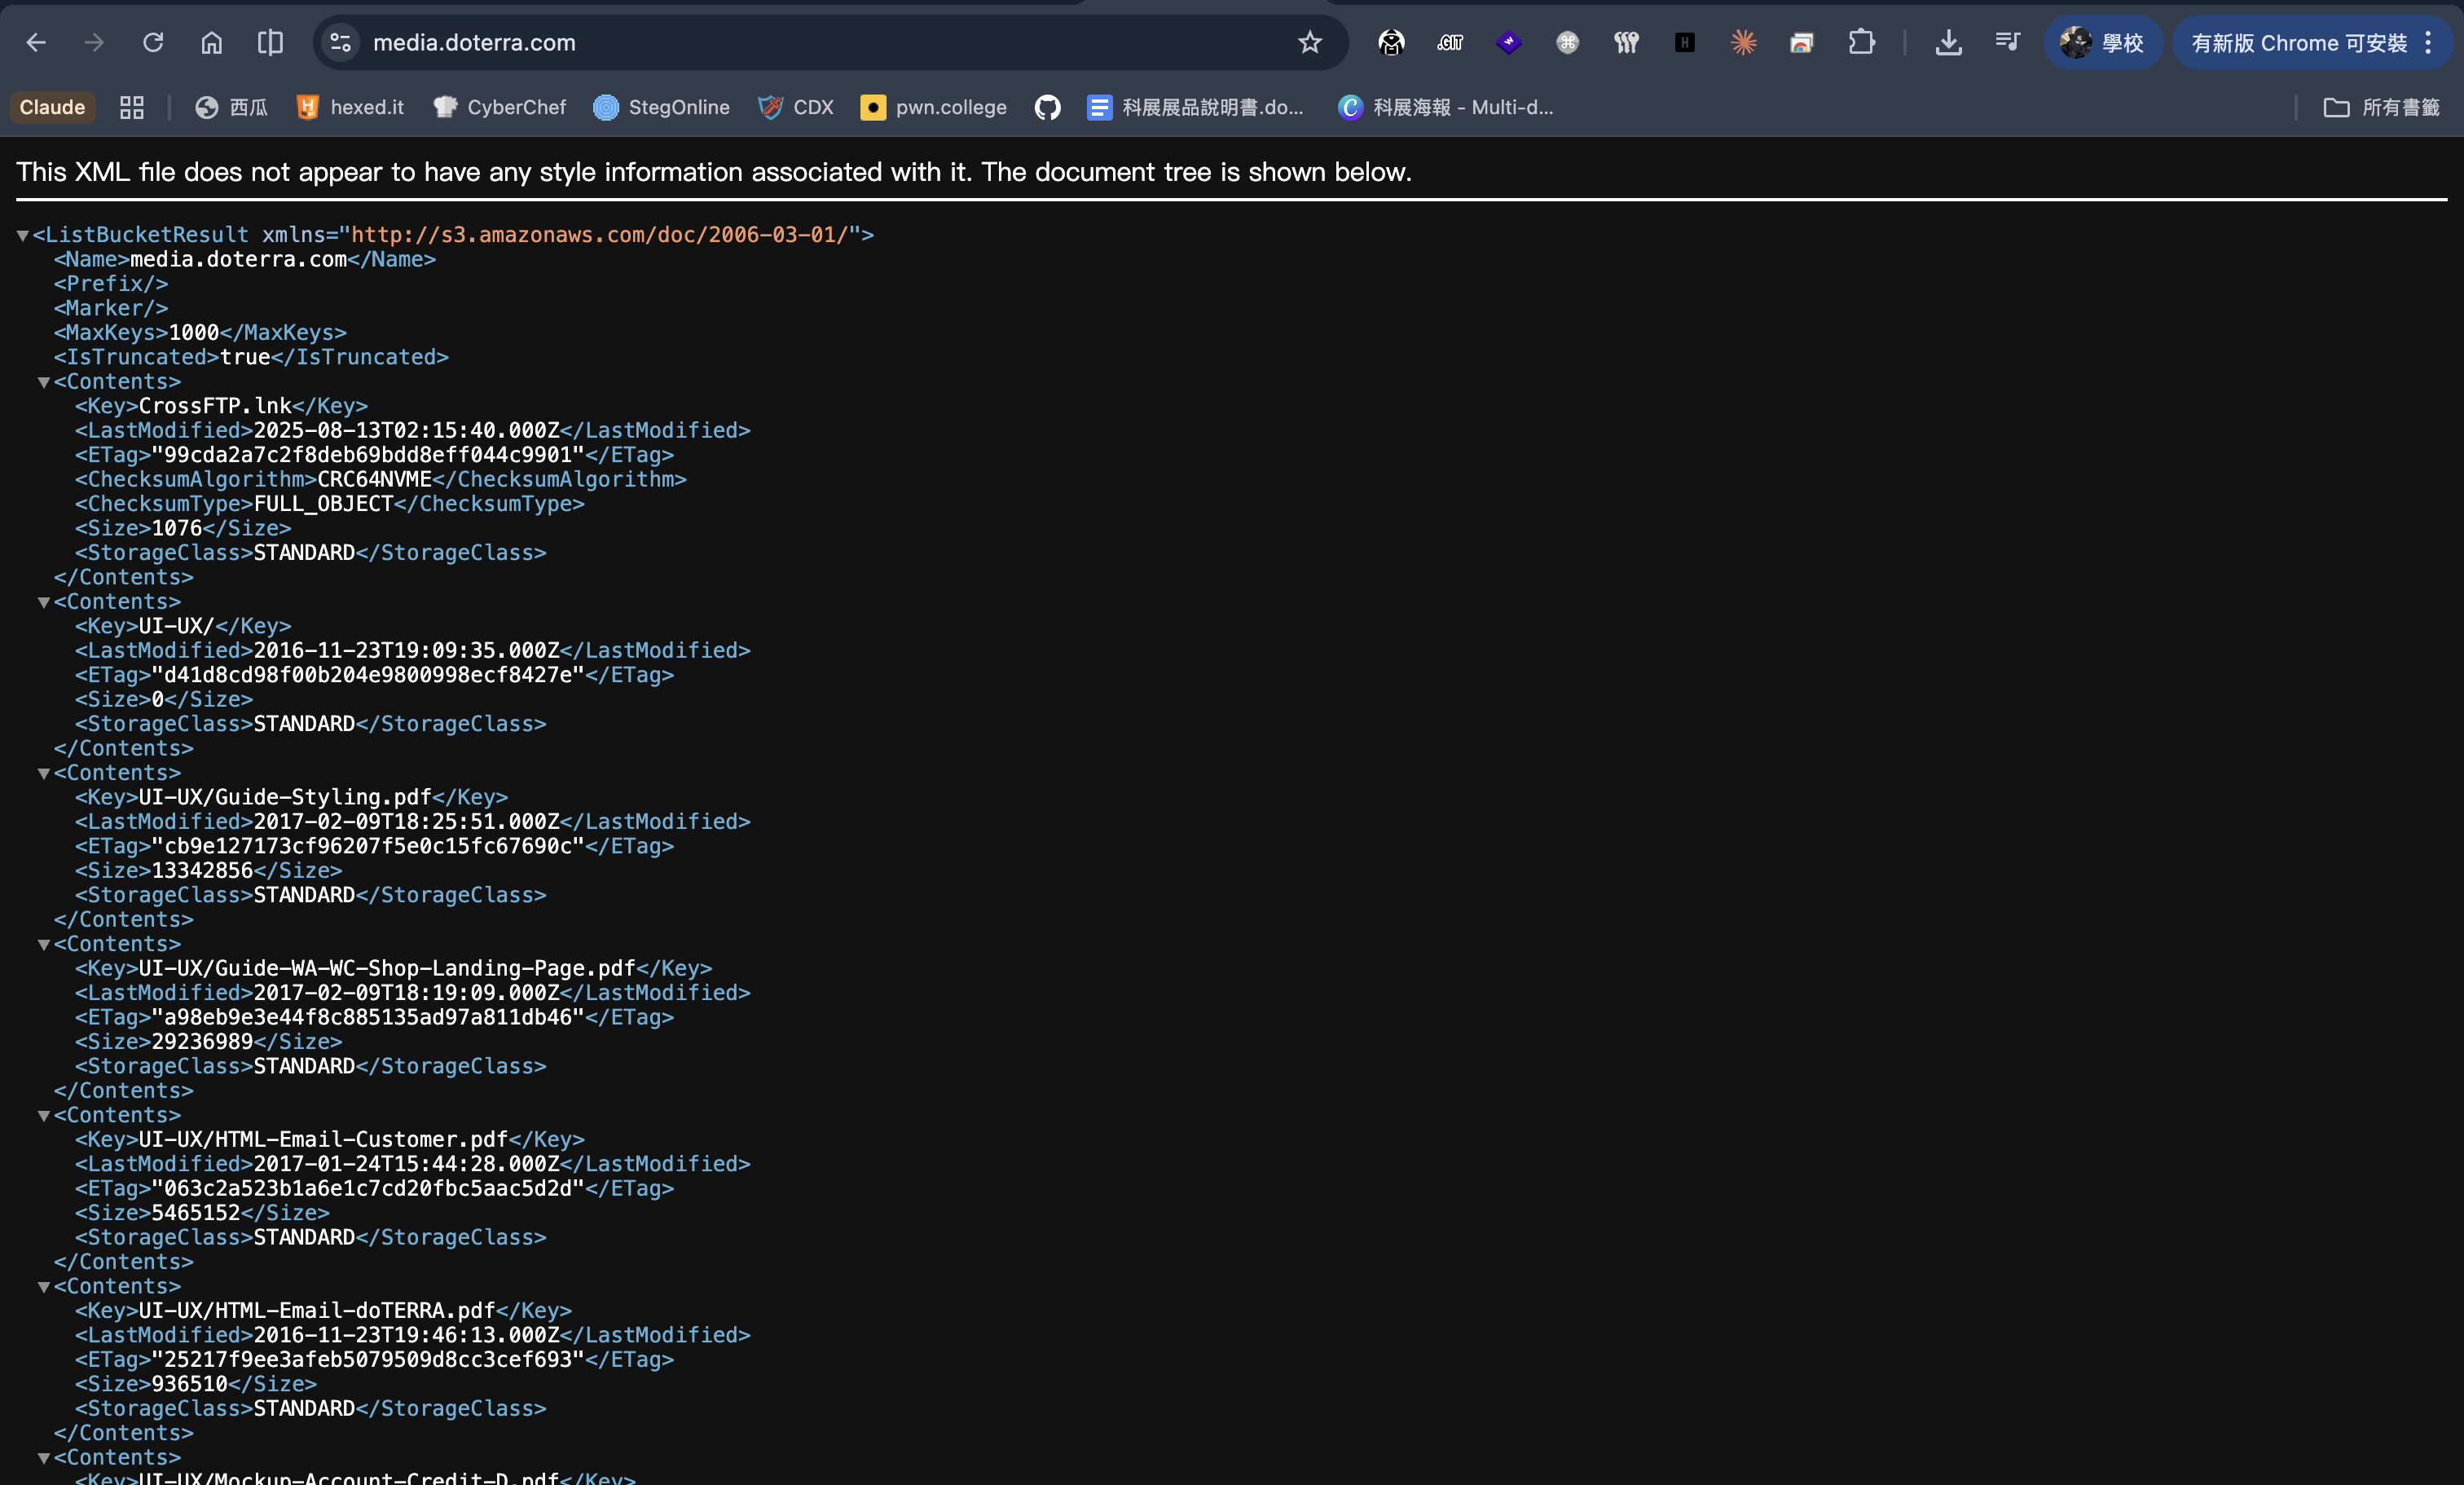Viewport: 2464px width, 1485px height.
Task: Go back to the previous page
Action: pos(36,43)
